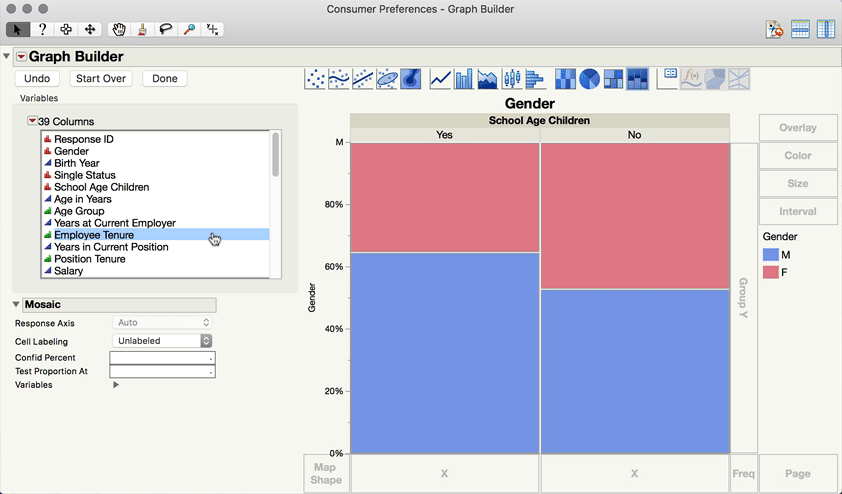Open the Graph Builder red triangle menu
842x494 pixels.
21,56
